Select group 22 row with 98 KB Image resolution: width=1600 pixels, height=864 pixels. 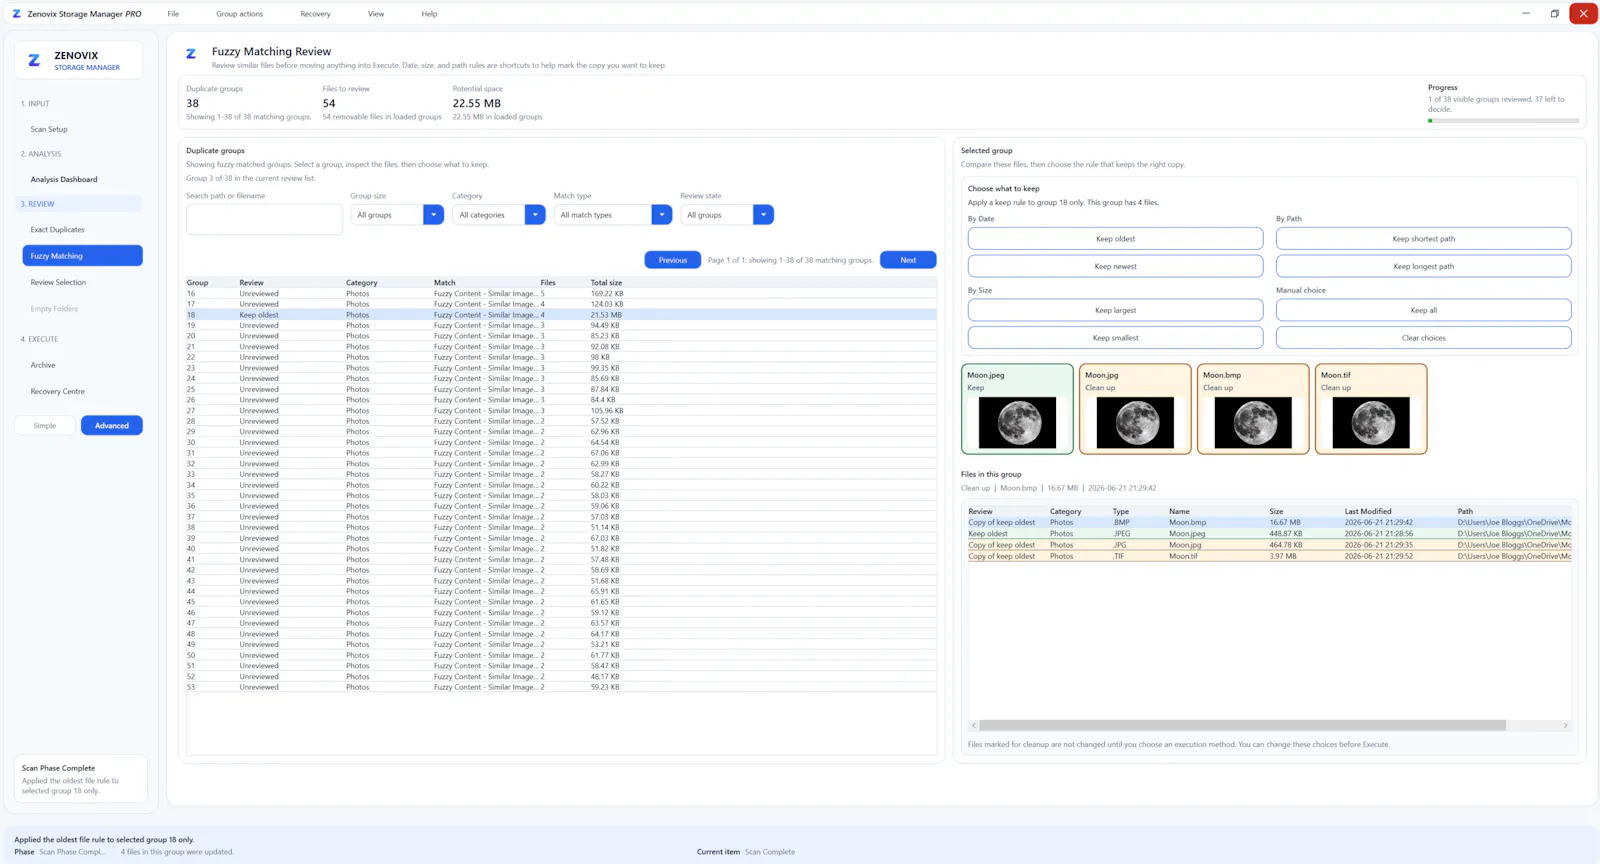tap(561, 357)
